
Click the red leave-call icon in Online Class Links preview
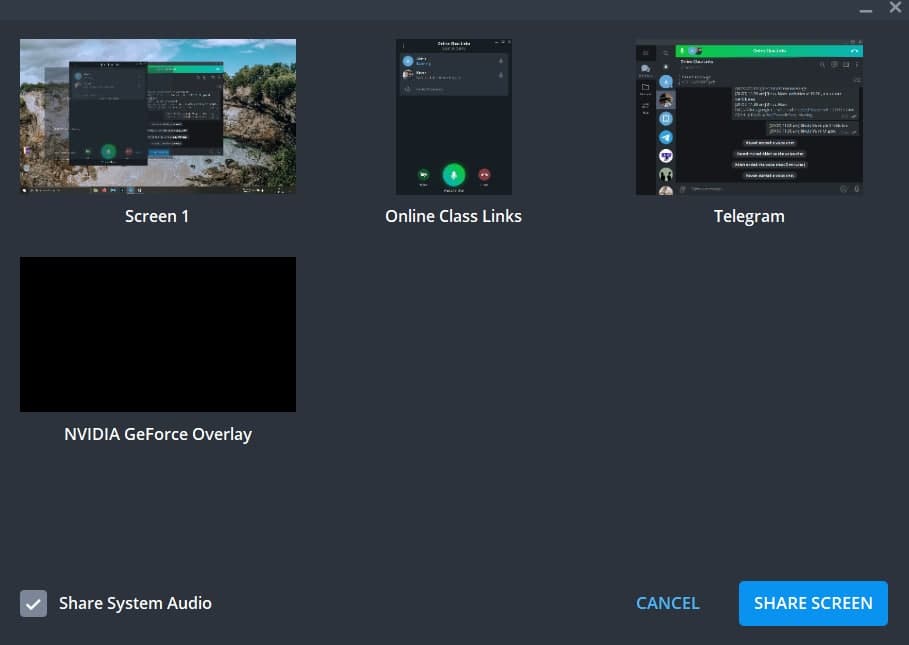[x=484, y=174]
